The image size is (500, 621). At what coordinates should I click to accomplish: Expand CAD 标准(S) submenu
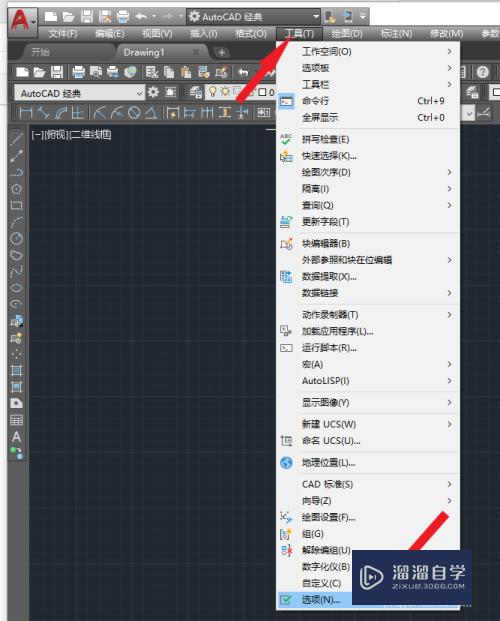tap(368, 484)
